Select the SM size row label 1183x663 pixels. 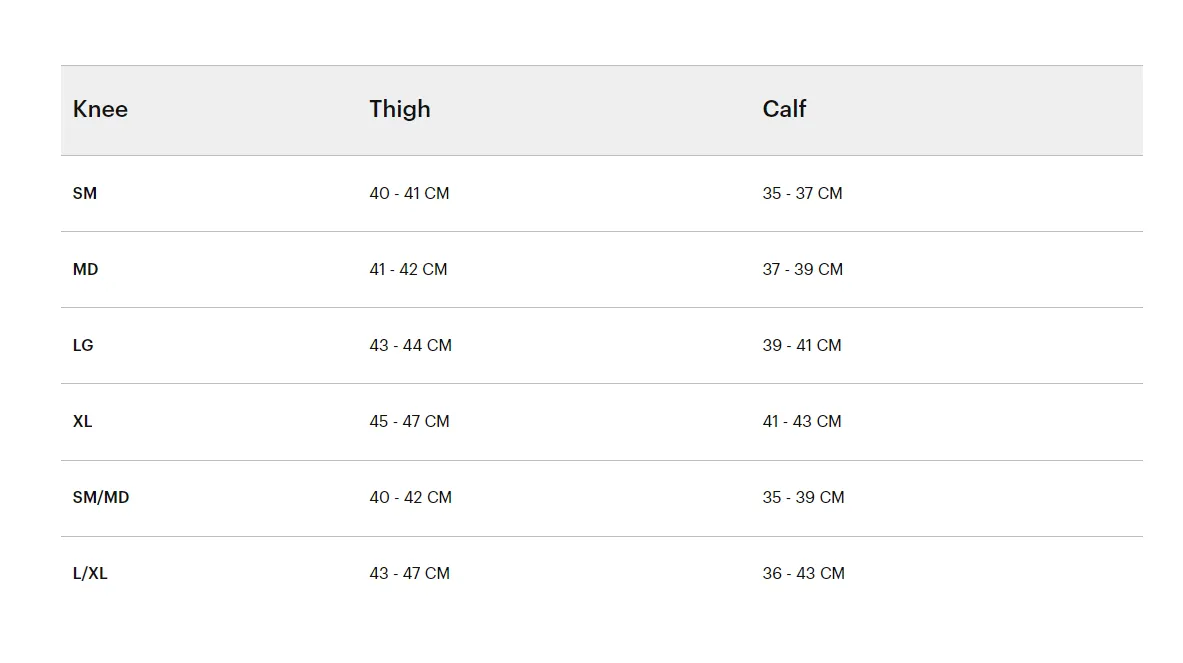click(84, 194)
